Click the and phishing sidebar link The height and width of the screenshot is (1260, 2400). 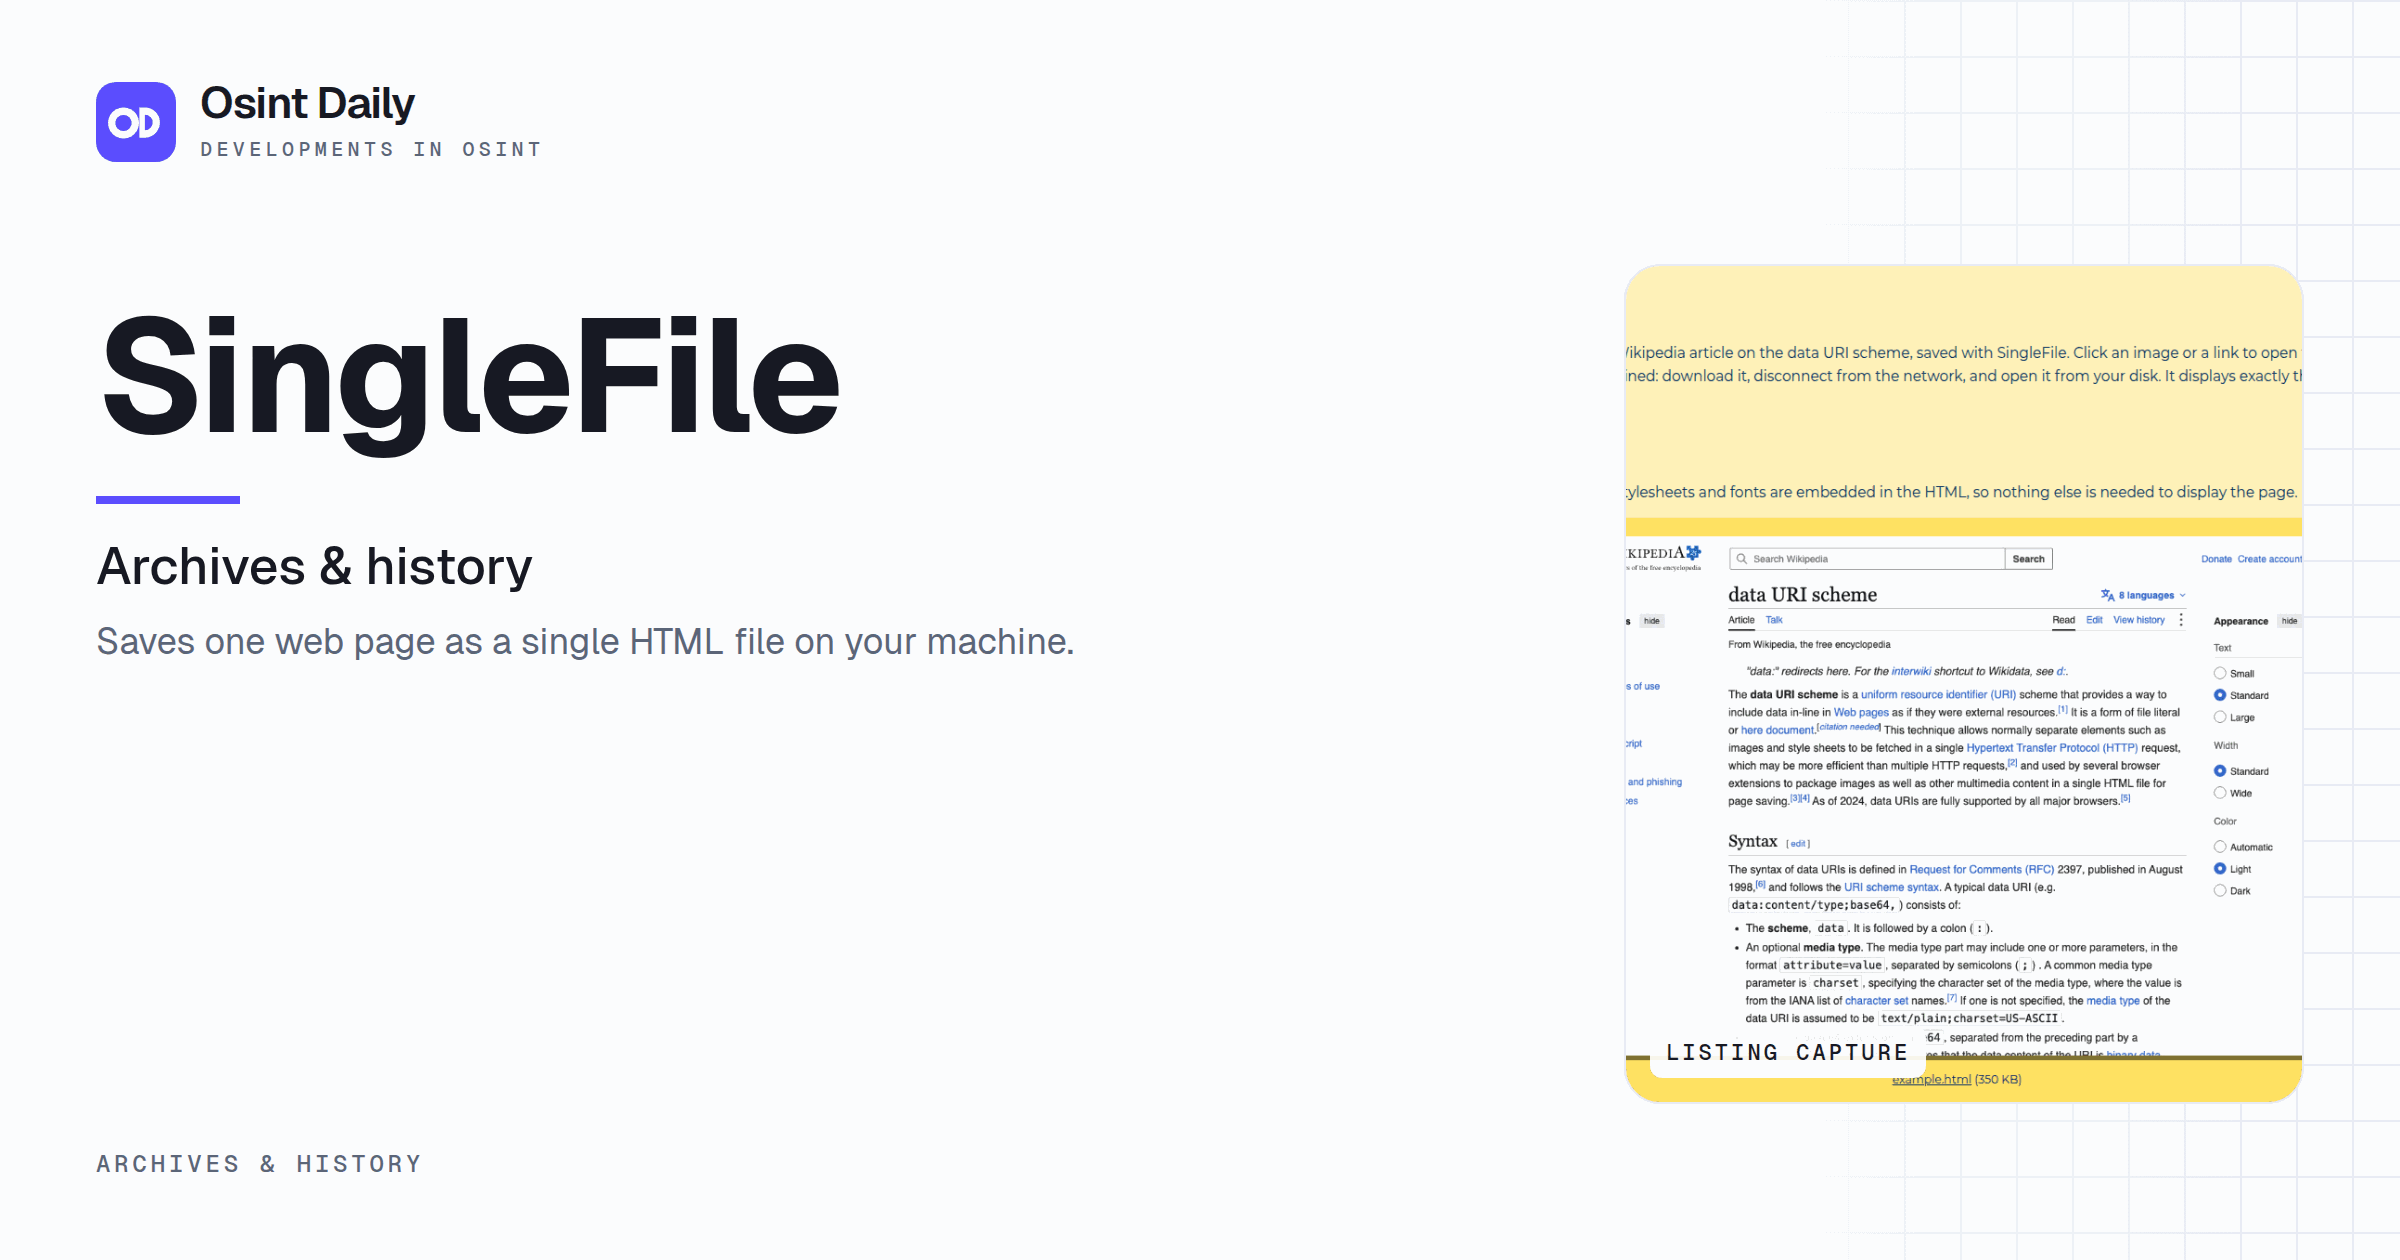tap(1655, 782)
